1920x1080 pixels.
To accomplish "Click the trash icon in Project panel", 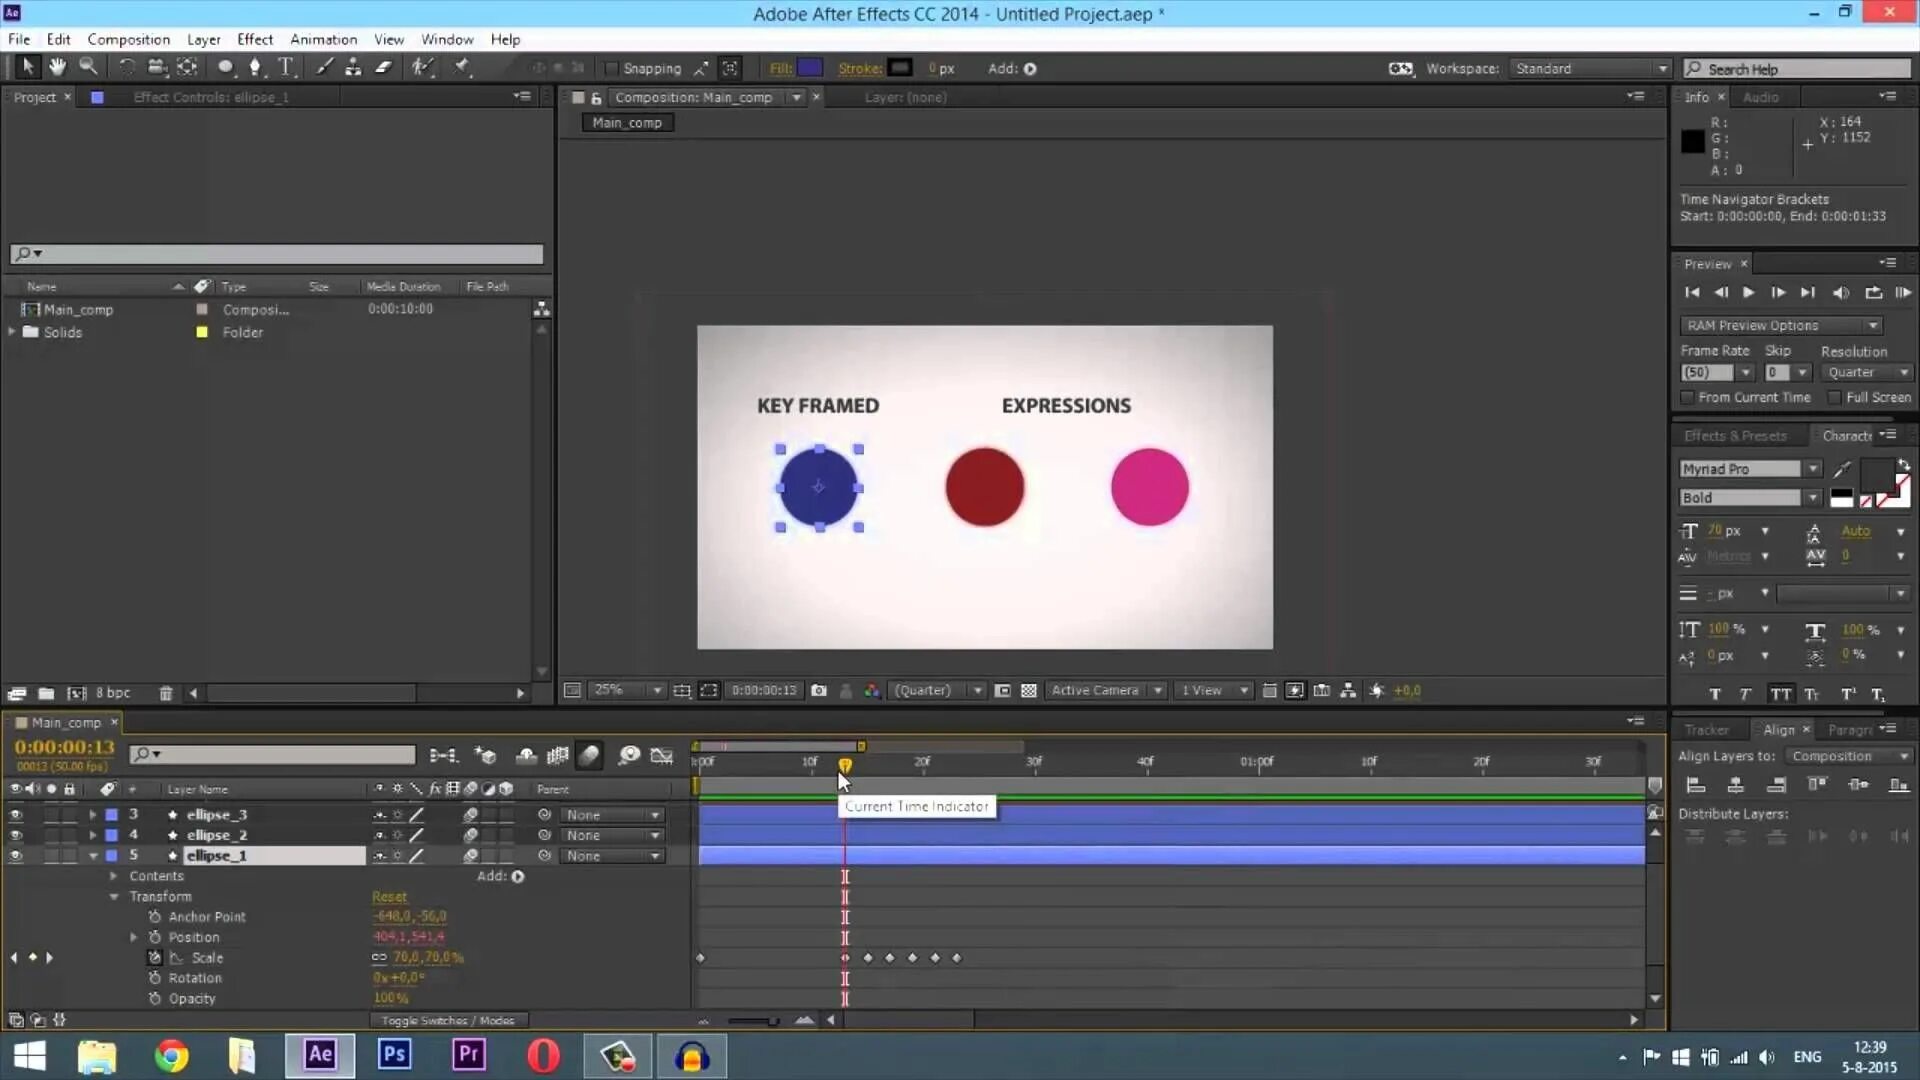I will (x=166, y=693).
